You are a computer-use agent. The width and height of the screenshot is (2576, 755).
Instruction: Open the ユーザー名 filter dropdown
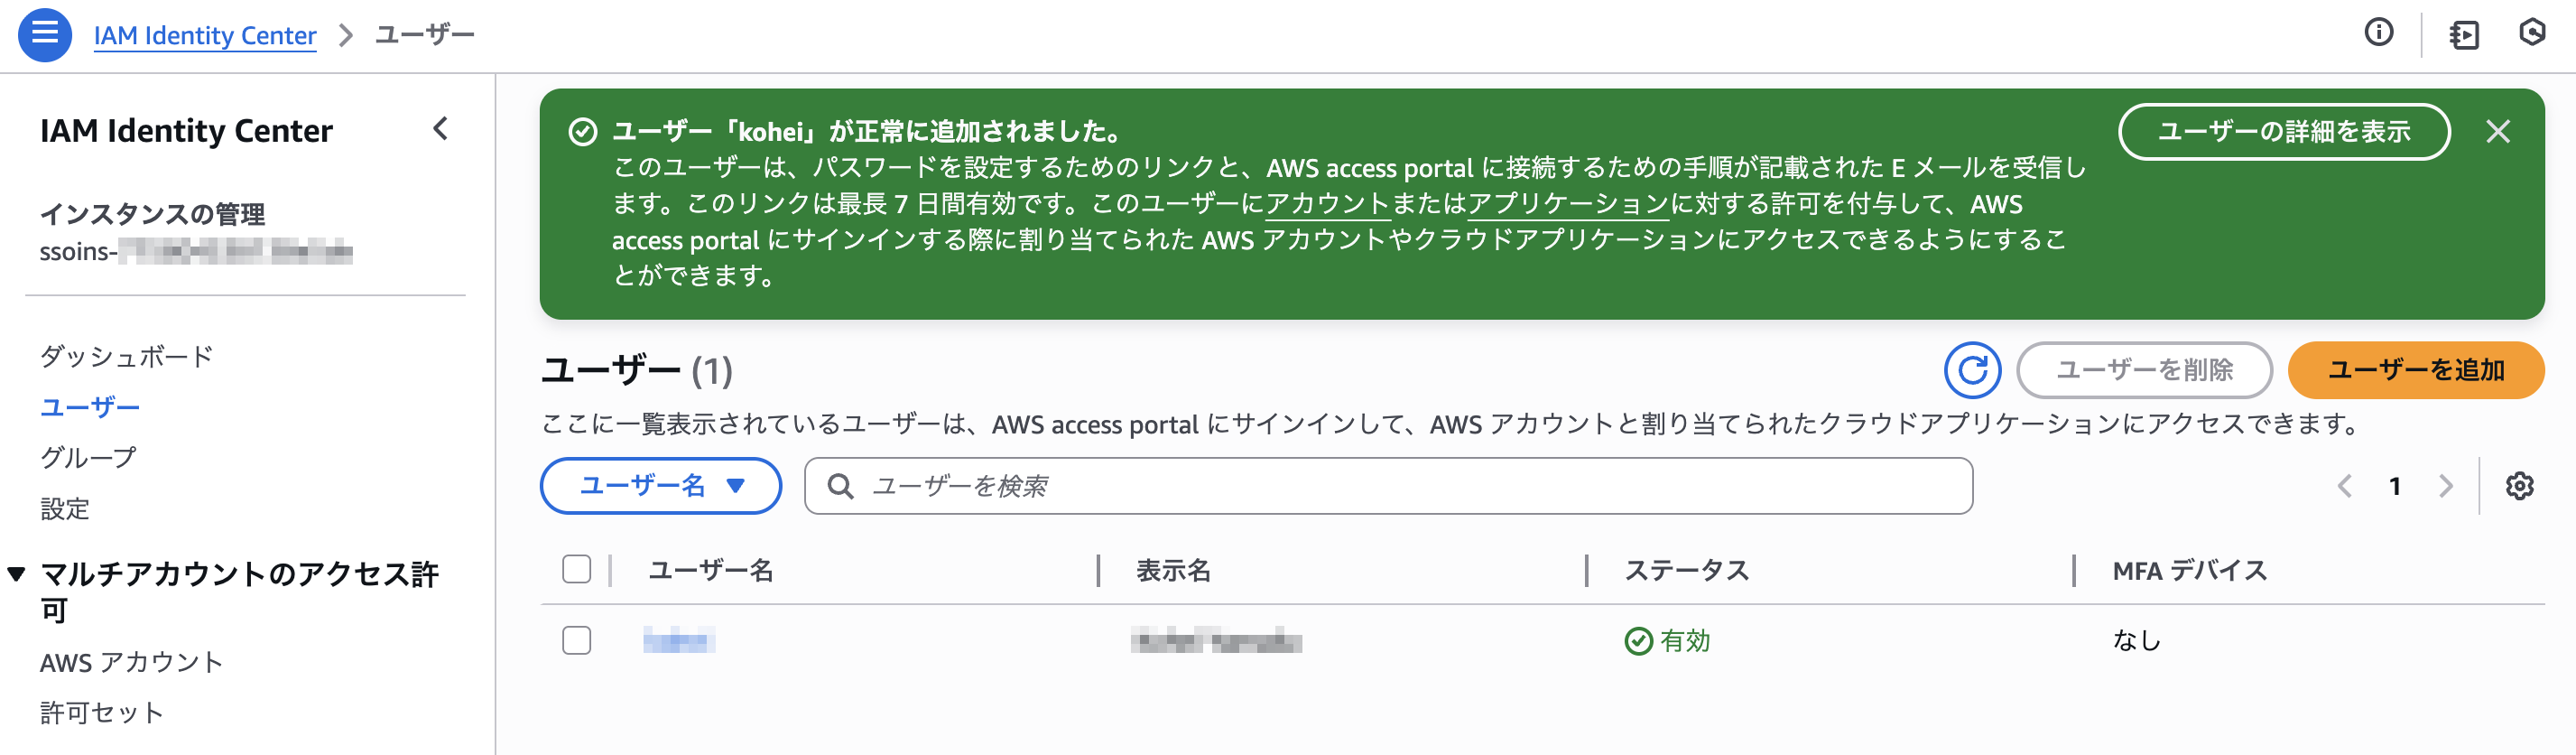click(659, 486)
